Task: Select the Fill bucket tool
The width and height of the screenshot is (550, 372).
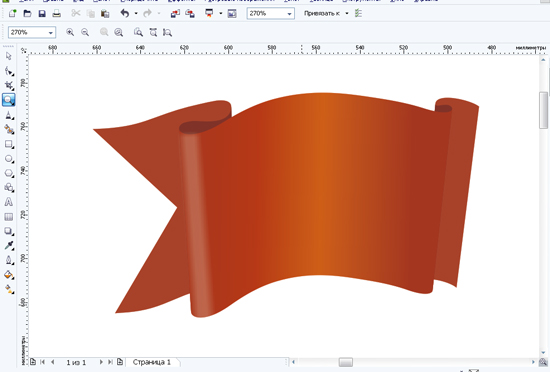Action: [x=8, y=275]
